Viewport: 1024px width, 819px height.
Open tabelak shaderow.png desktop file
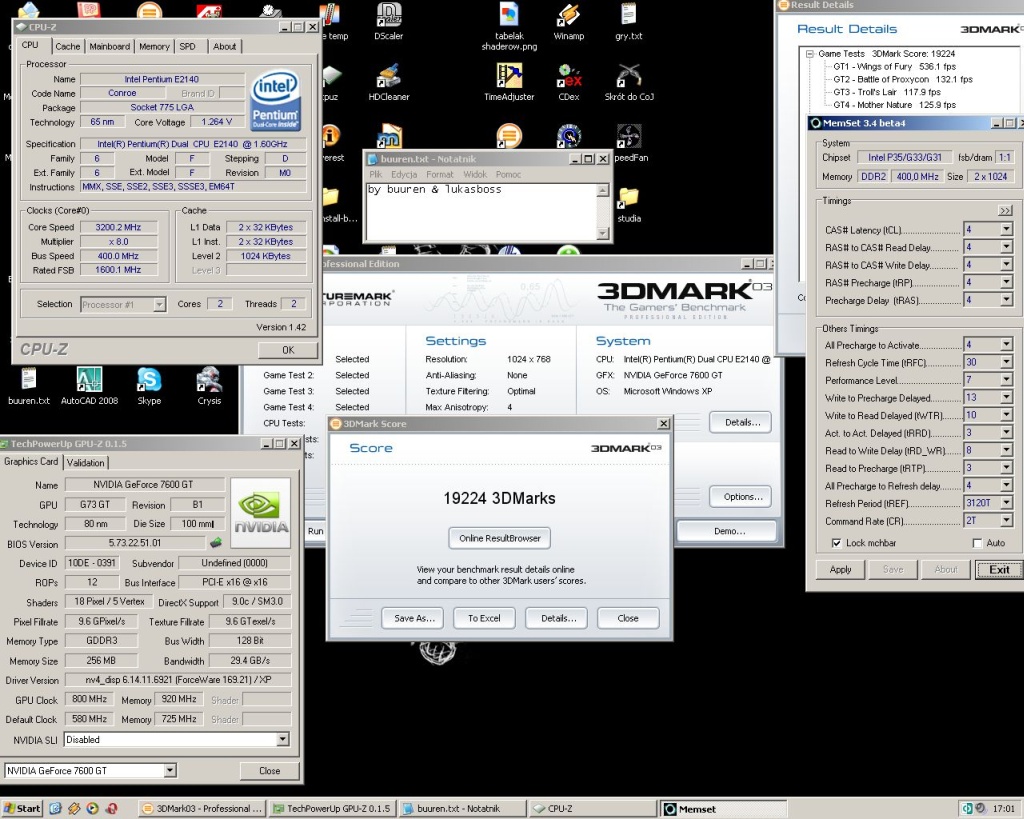[x=509, y=25]
